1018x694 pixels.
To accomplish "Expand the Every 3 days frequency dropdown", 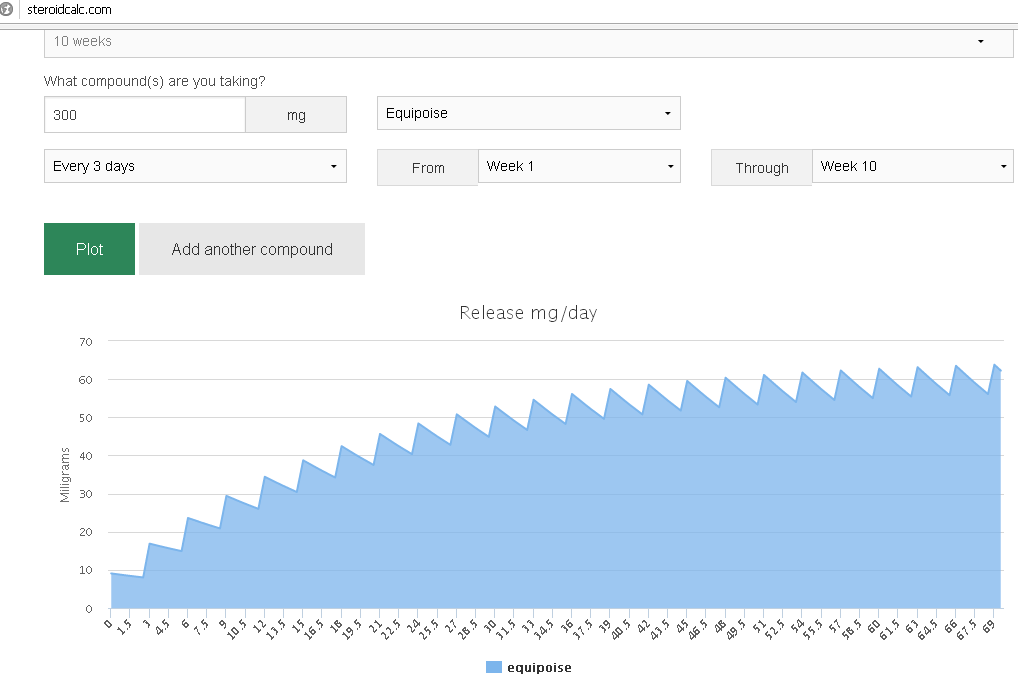I will tap(195, 166).
